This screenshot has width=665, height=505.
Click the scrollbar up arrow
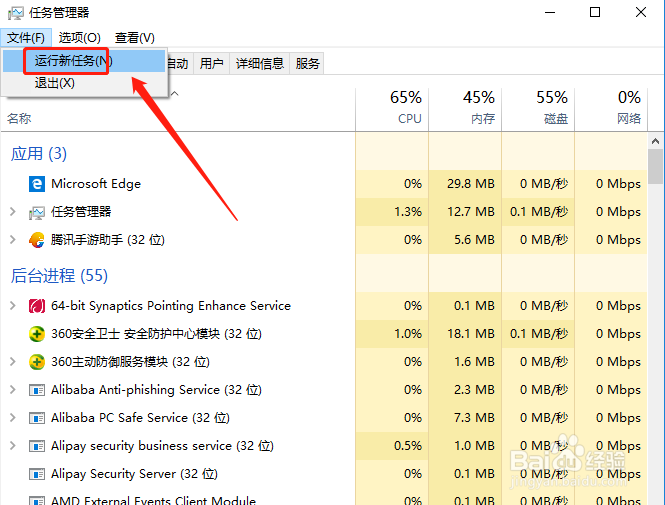656,141
